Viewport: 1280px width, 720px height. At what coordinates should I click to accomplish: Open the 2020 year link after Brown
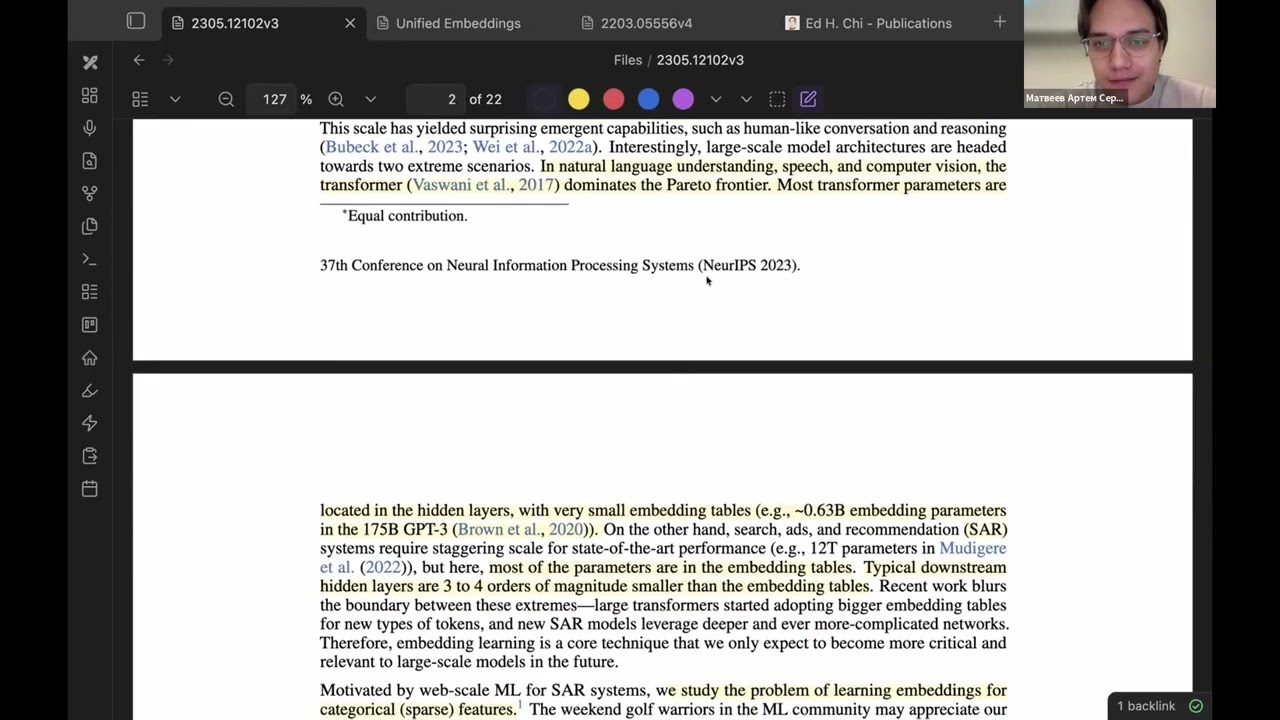pyautogui.click(x=565, y=530)
